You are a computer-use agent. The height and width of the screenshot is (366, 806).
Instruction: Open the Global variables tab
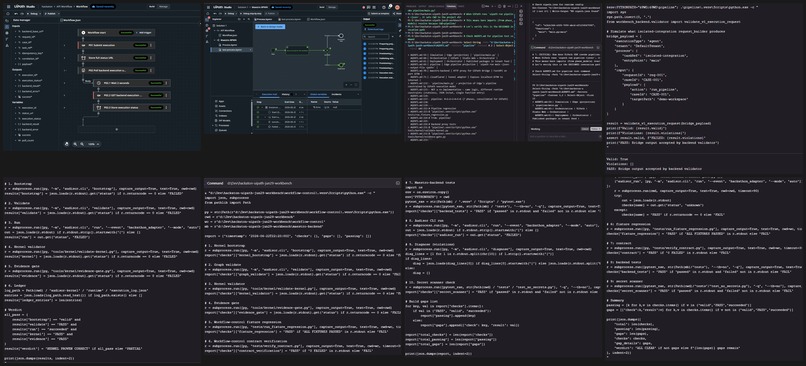[318, 95]
